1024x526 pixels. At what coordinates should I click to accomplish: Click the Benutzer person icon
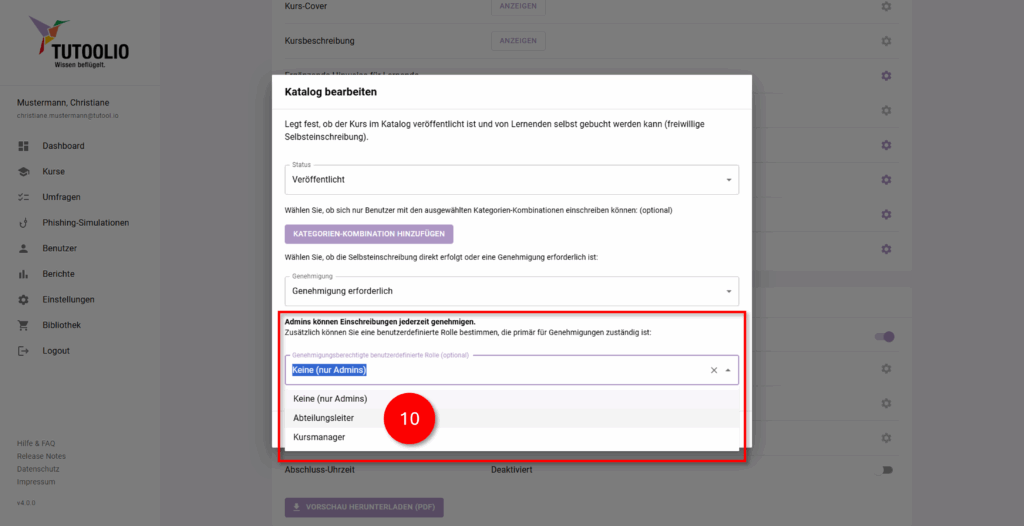23,248
